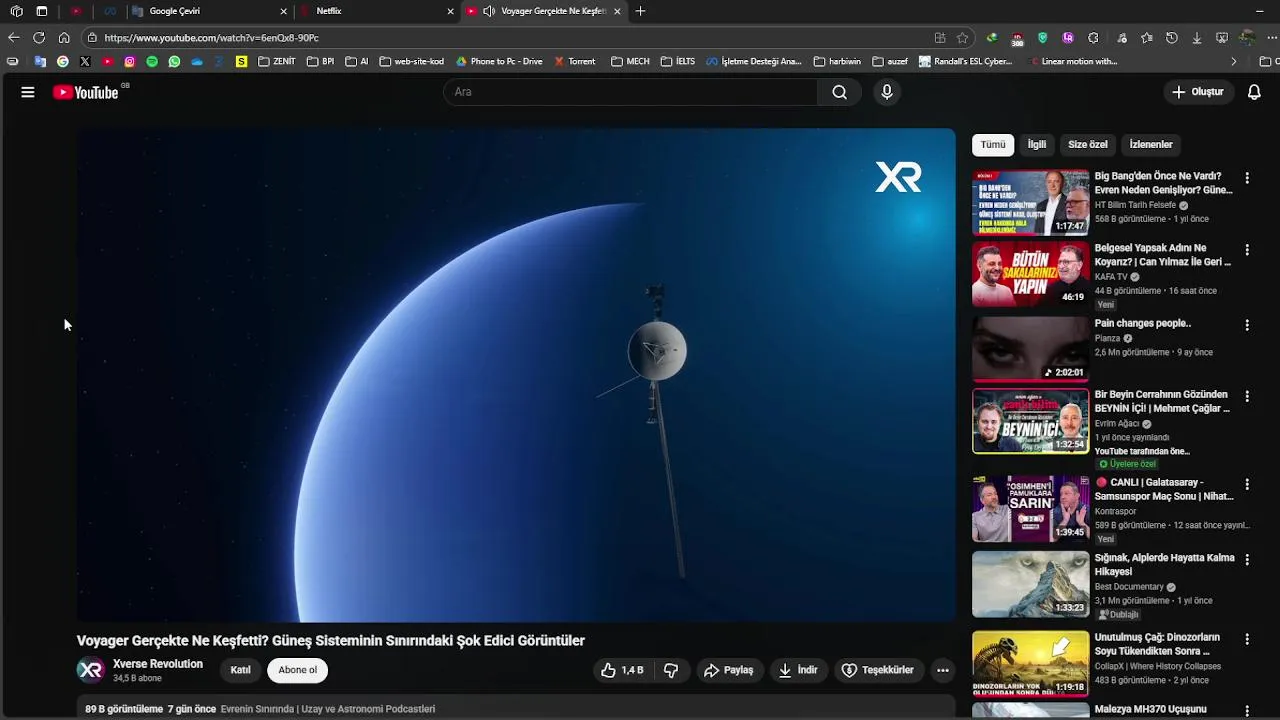Screen dimensions: 1280x720
Task: Open Xverse Revolution channel avatar
Action: coord(91,670)
